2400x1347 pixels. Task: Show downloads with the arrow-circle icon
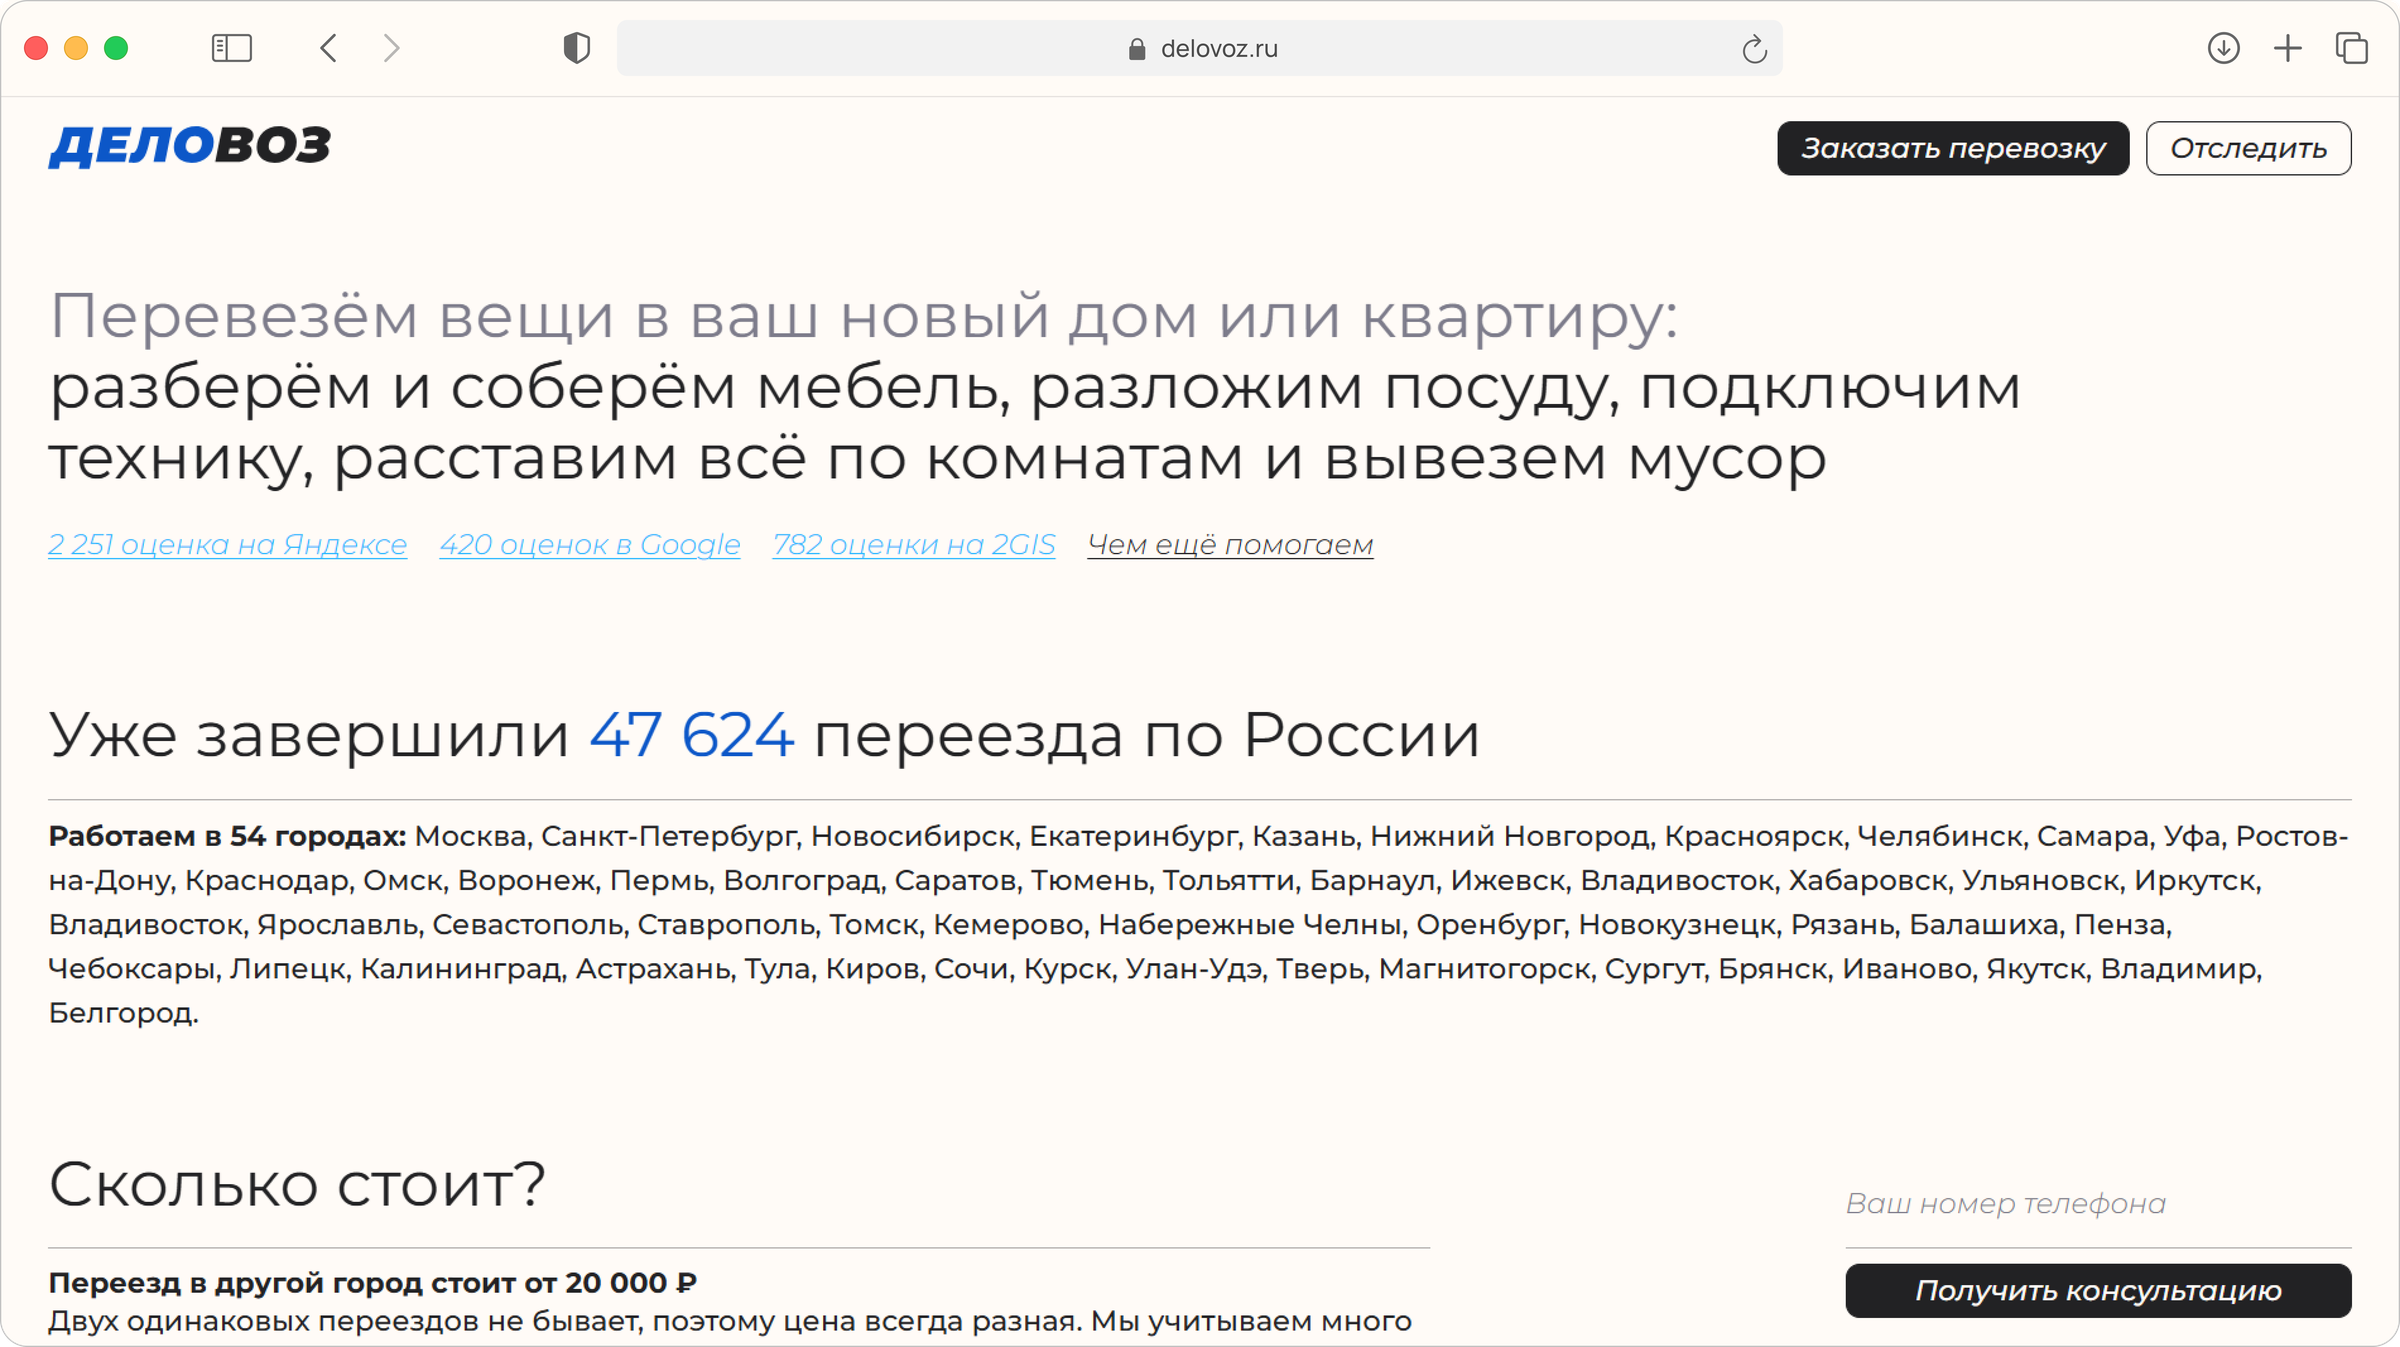pyautogui.click(x=2223, y=48)
